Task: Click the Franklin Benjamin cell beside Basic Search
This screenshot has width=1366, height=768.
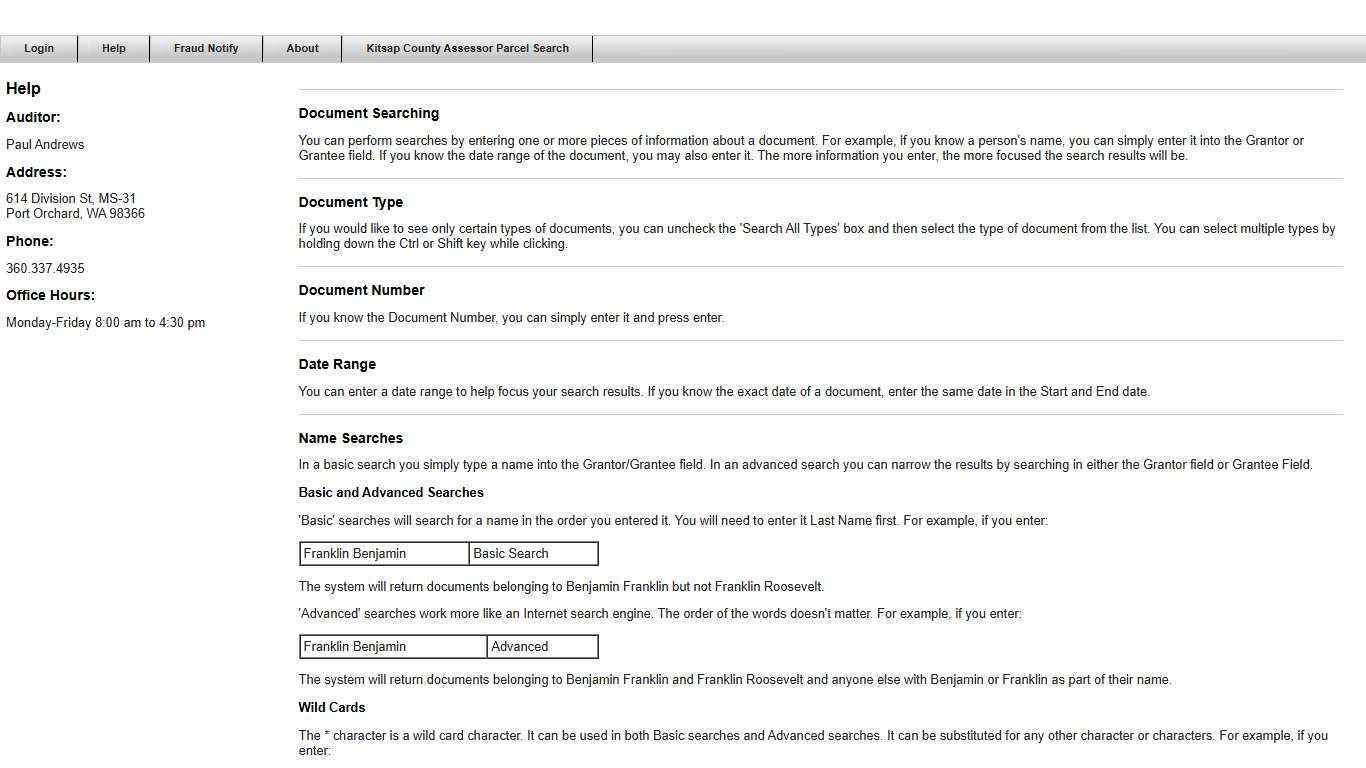Action: click(x=384, y=553)
